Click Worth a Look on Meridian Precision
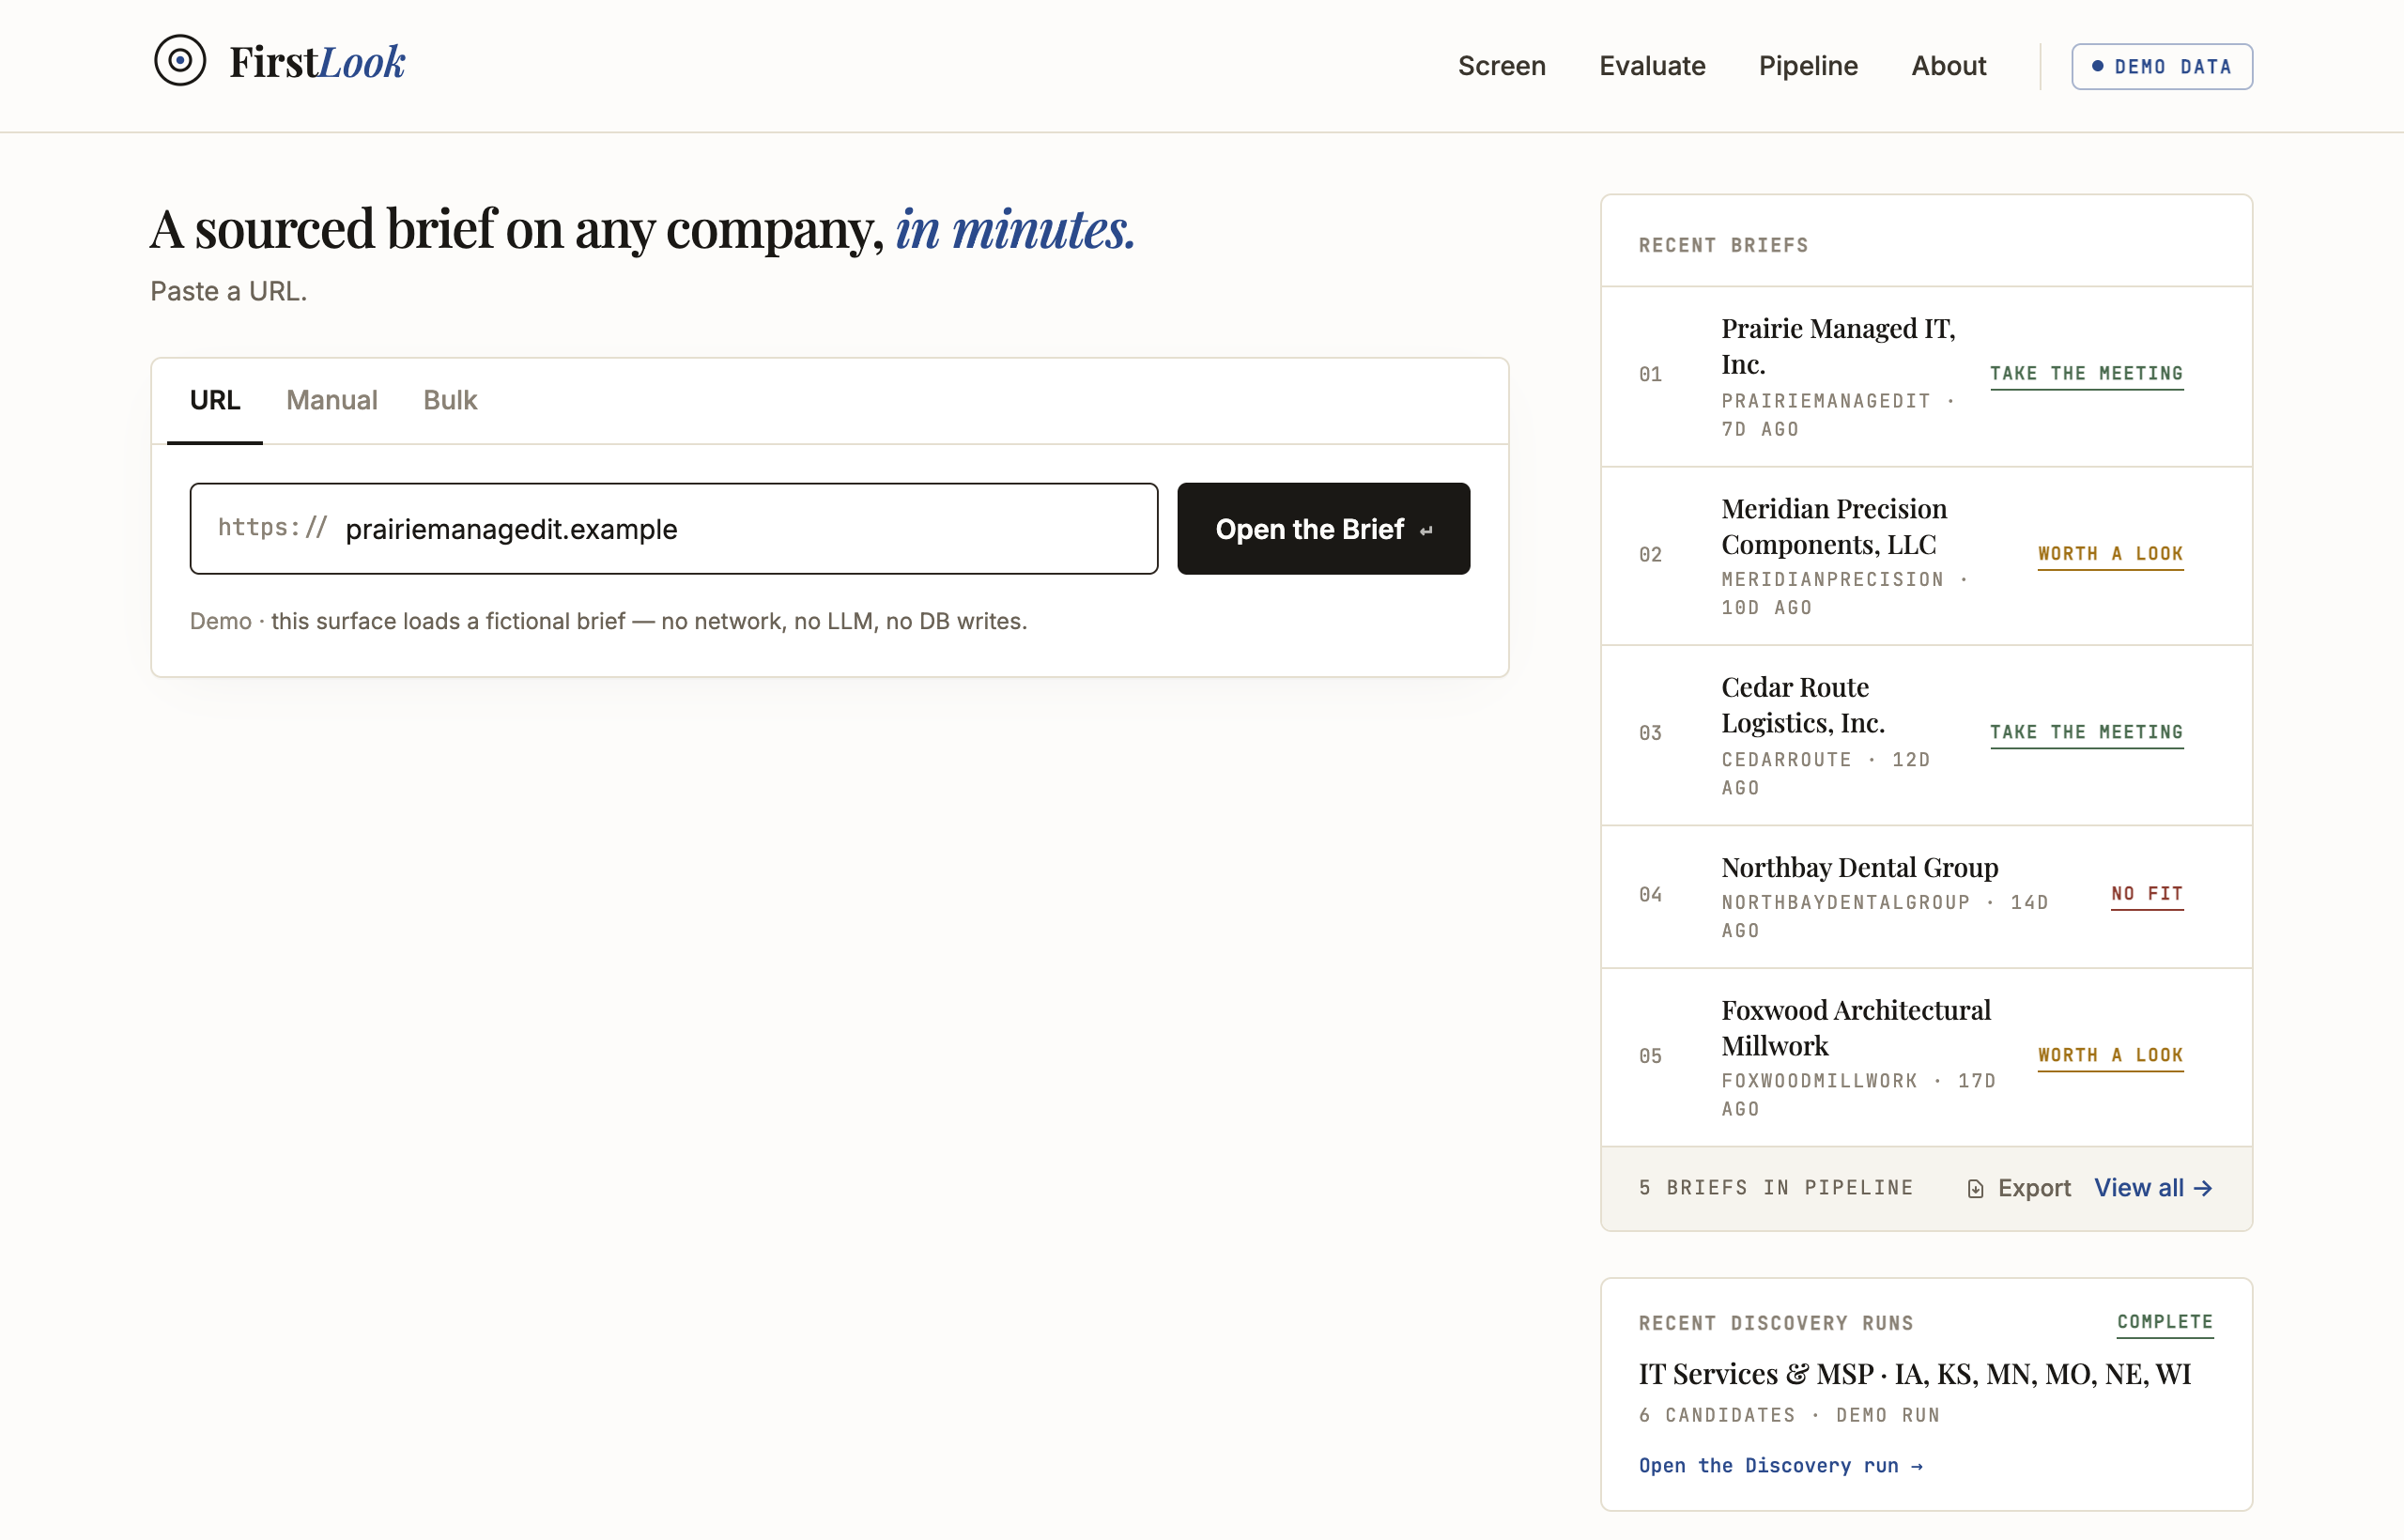Viewport: 2404px width, 1540px height. 2110,554
